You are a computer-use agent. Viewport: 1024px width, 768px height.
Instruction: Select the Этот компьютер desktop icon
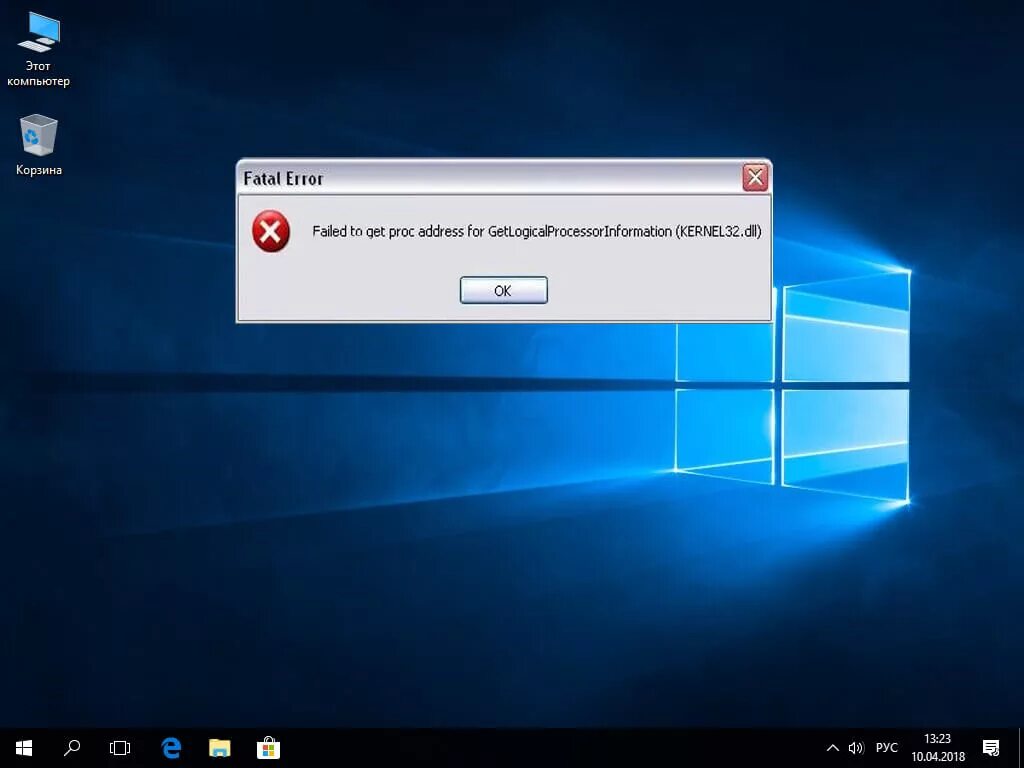point(39,50)
